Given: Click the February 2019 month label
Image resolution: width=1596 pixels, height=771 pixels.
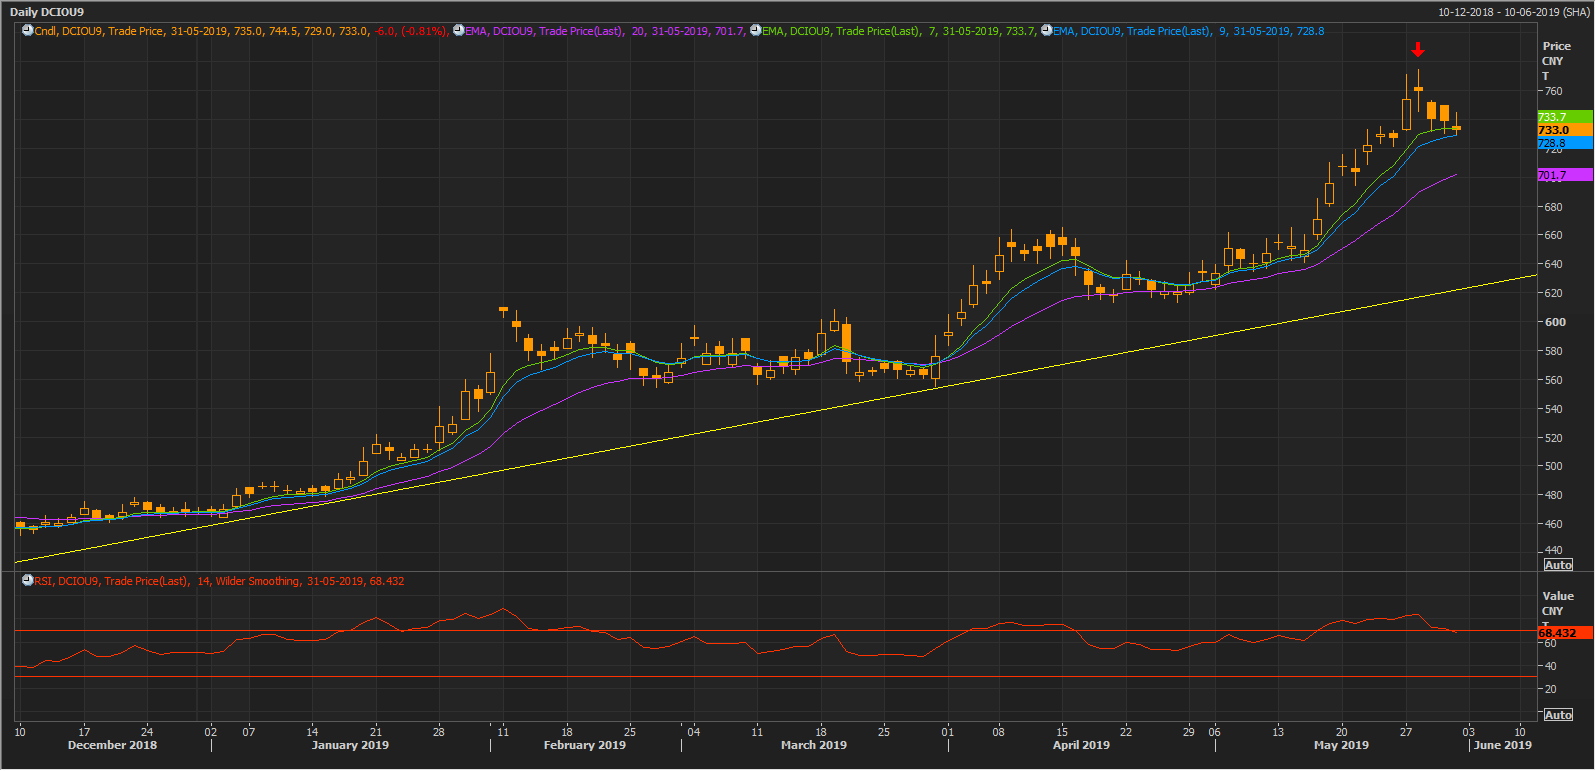Looking at the screenshot, I should click(x=585, y=745).
